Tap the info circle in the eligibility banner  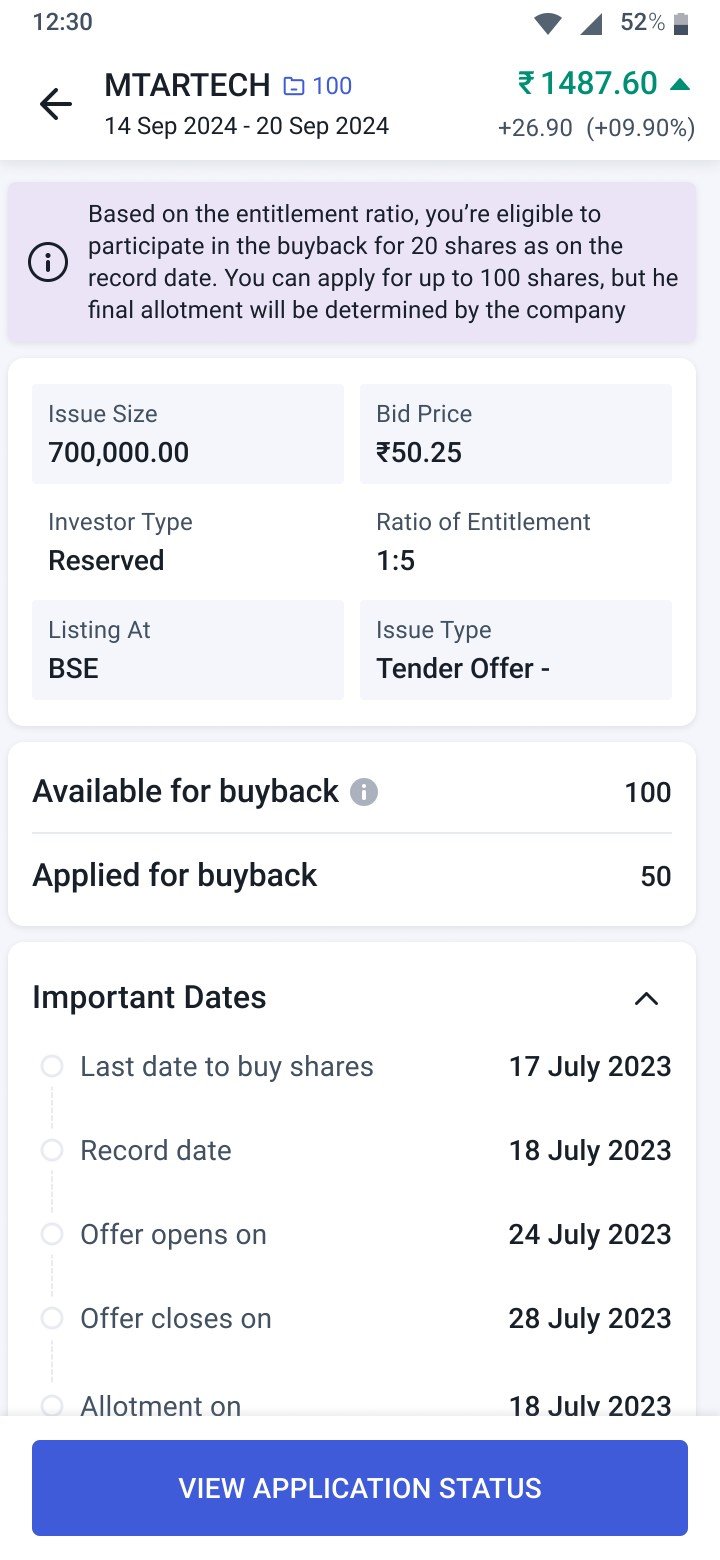[48, 263]
